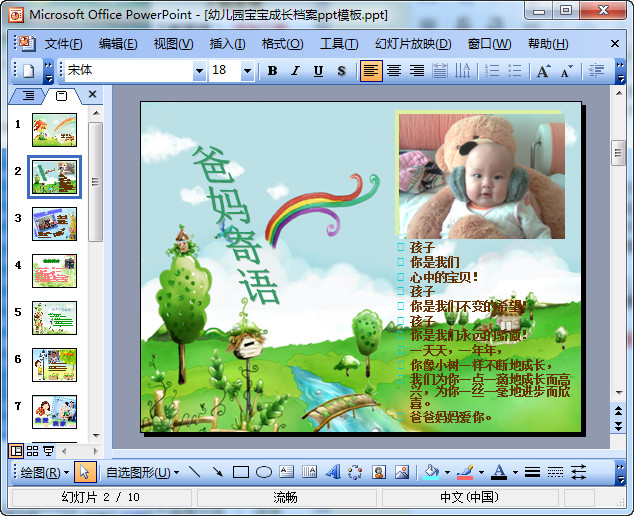Close the slides pane
634x516 pixels.
point(93,94)
